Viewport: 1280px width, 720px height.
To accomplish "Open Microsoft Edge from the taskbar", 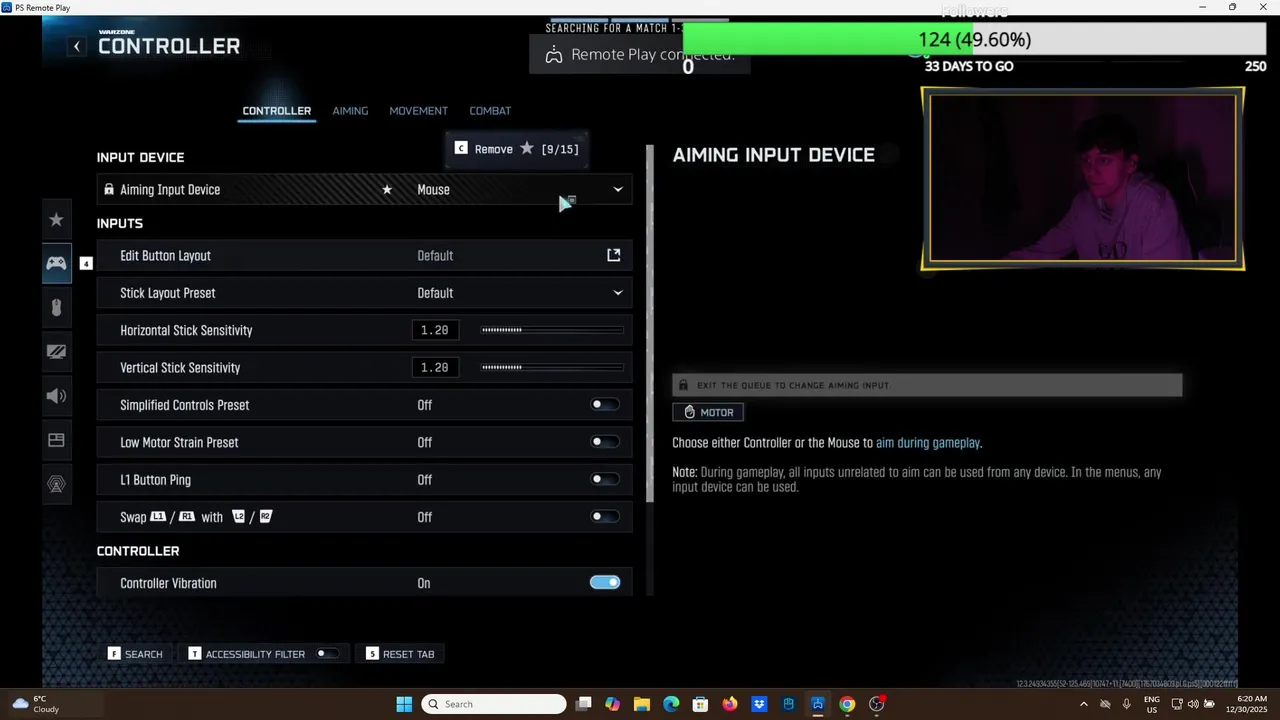I will tap(671, 704).
